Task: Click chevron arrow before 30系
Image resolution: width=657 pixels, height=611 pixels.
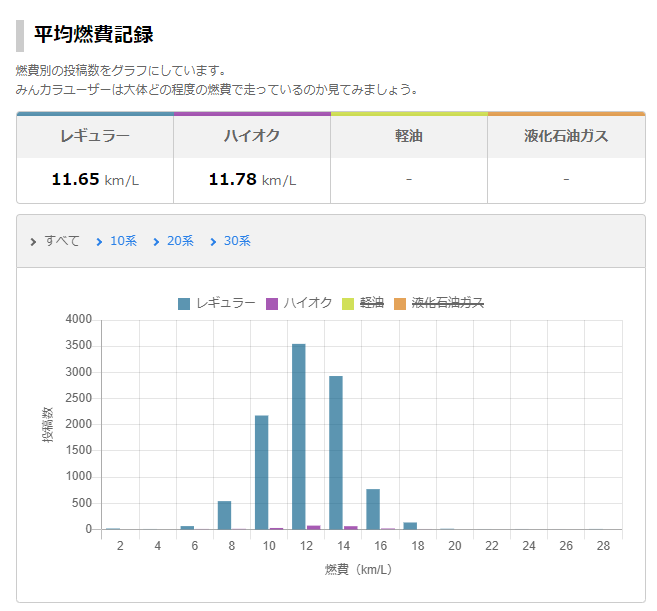Action: (x=213, y=242)
